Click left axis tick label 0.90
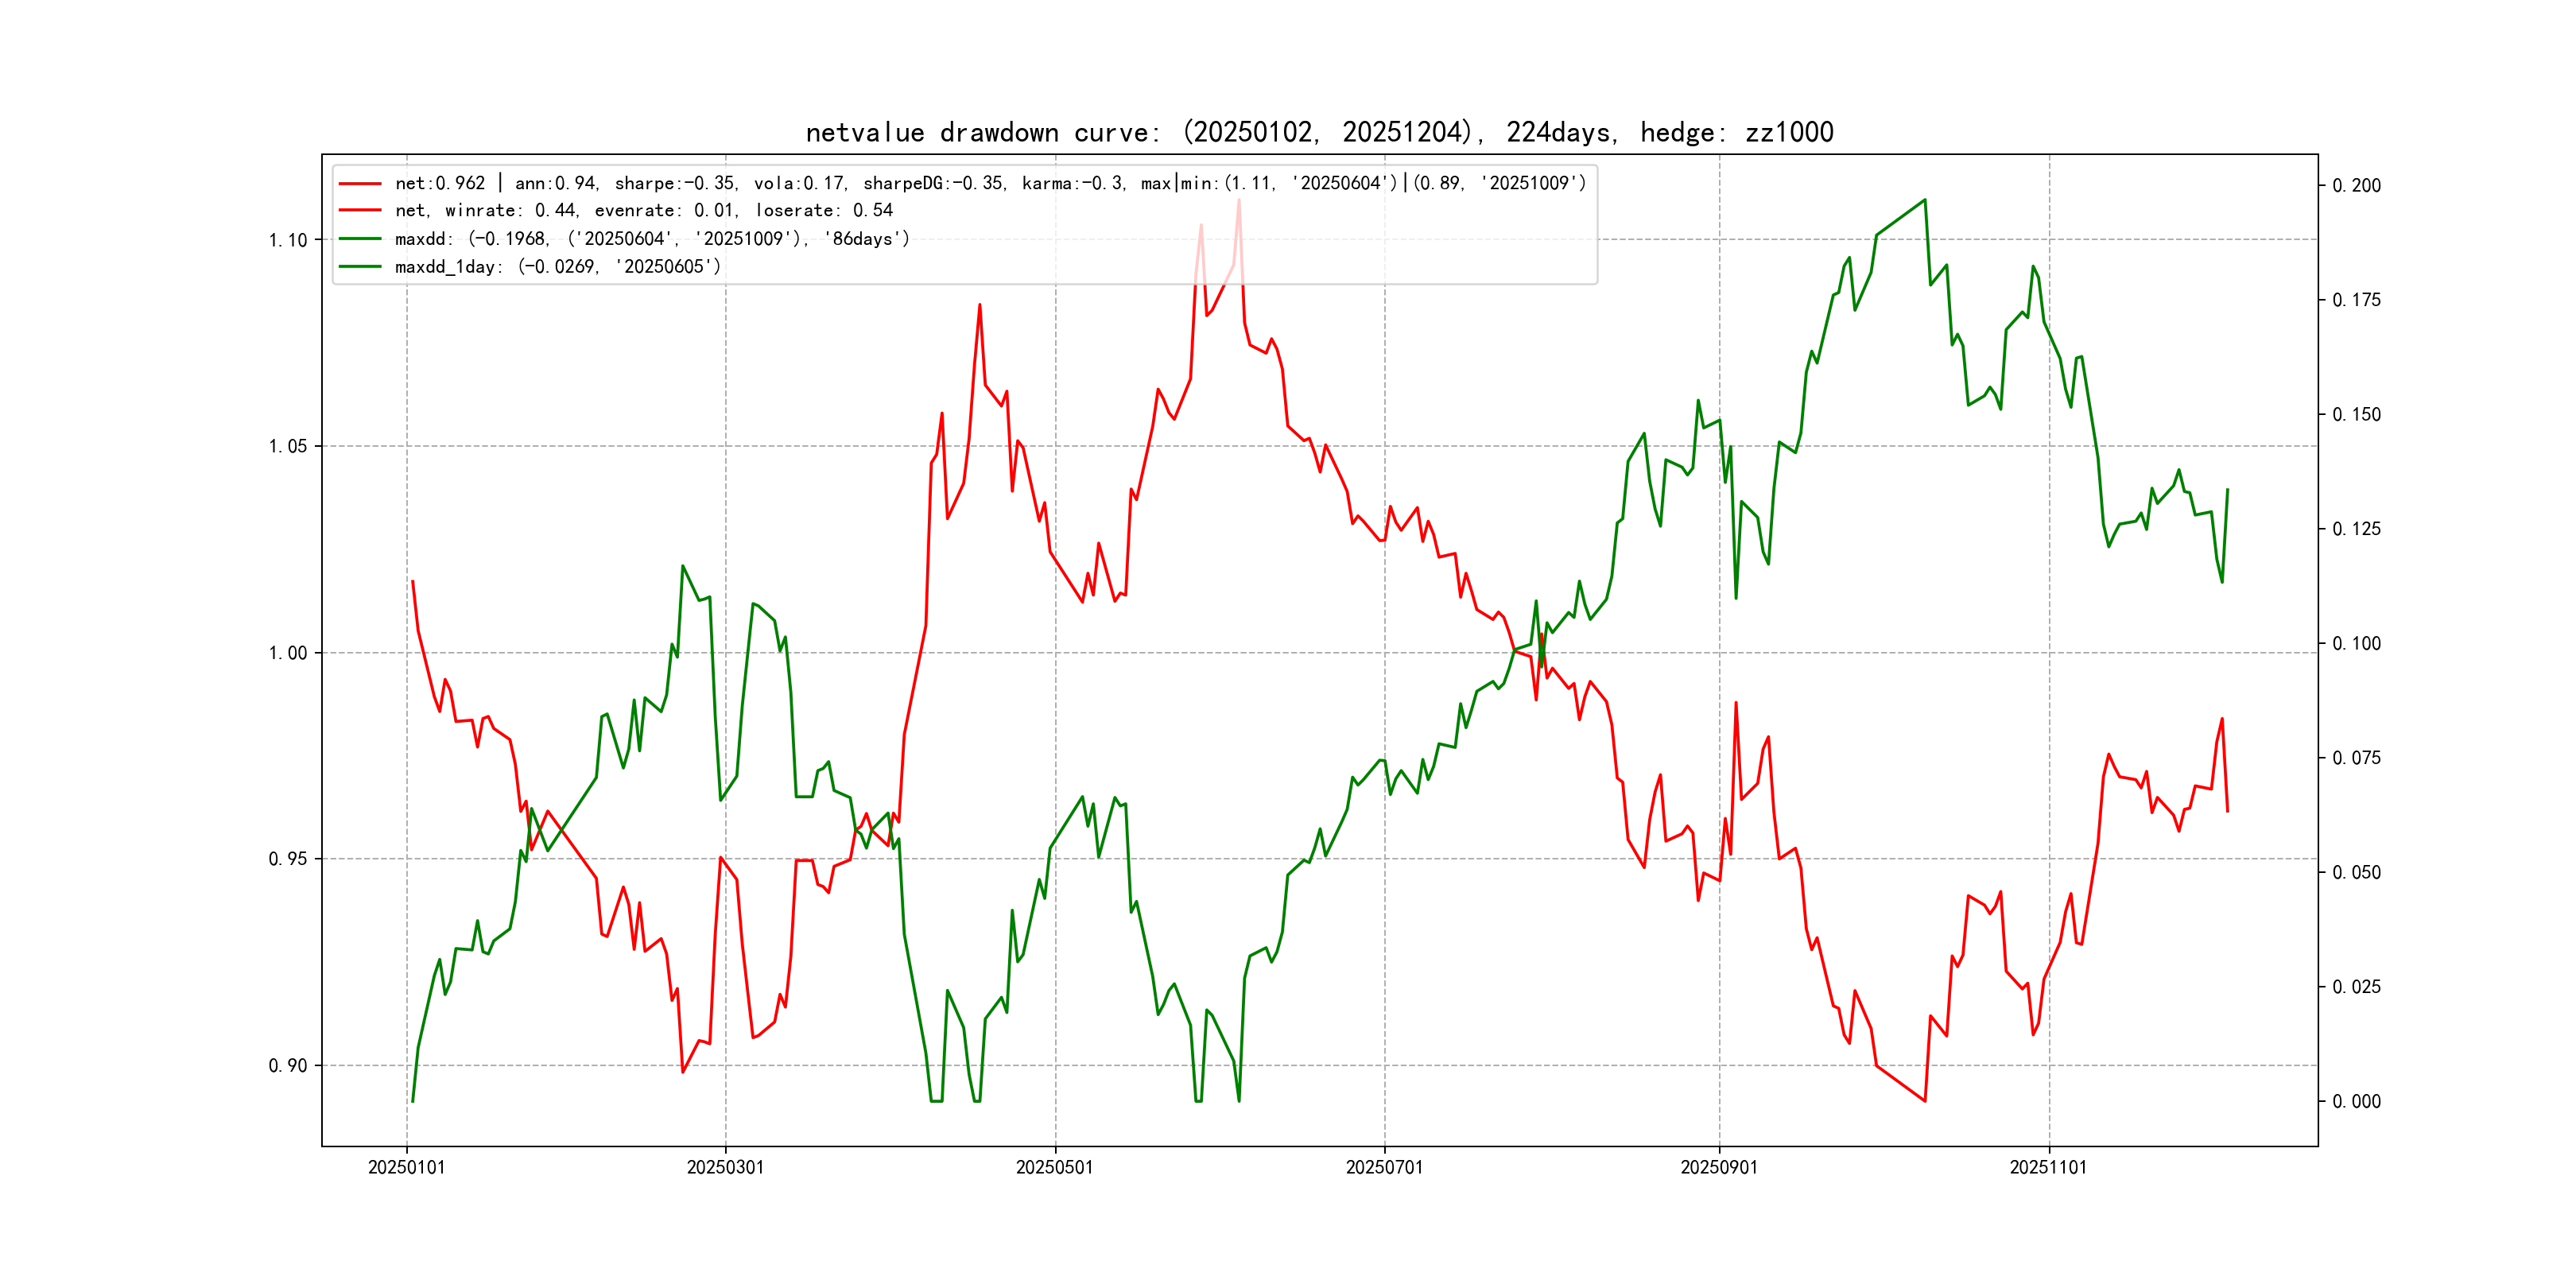Viewport: 2576px width, 1288px height. 288,1065
